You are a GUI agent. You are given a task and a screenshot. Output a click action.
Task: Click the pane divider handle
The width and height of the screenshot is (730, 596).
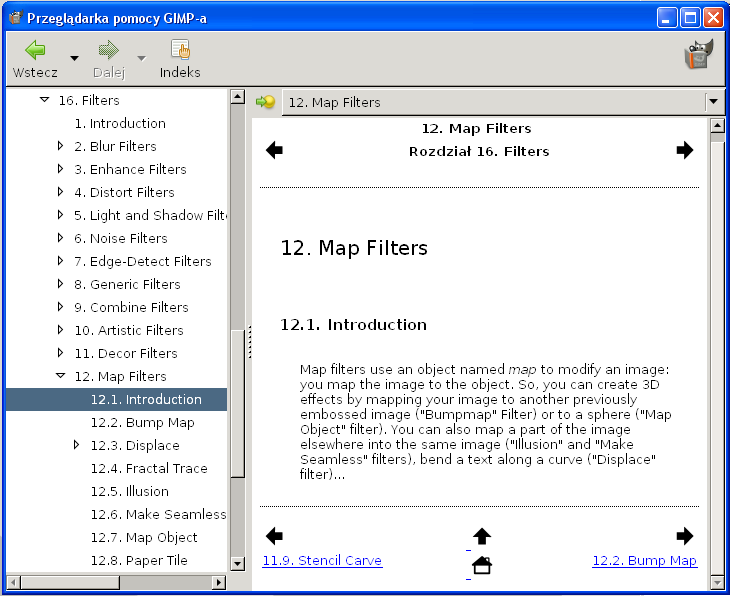pyautogui.click(x=250, y=342)
